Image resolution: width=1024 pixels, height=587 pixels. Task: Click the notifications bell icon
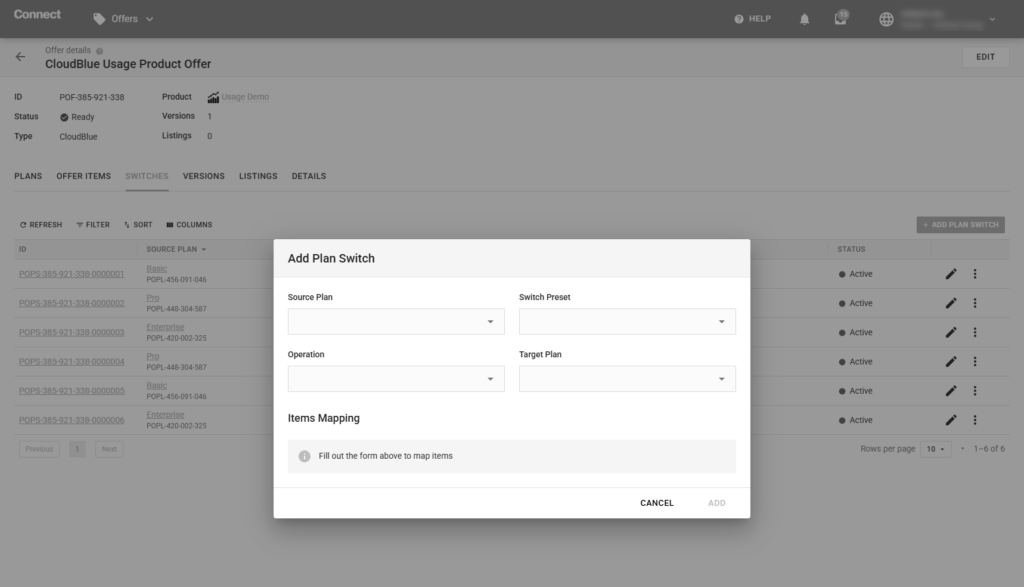pyautogui.click(x=804, y=19)
